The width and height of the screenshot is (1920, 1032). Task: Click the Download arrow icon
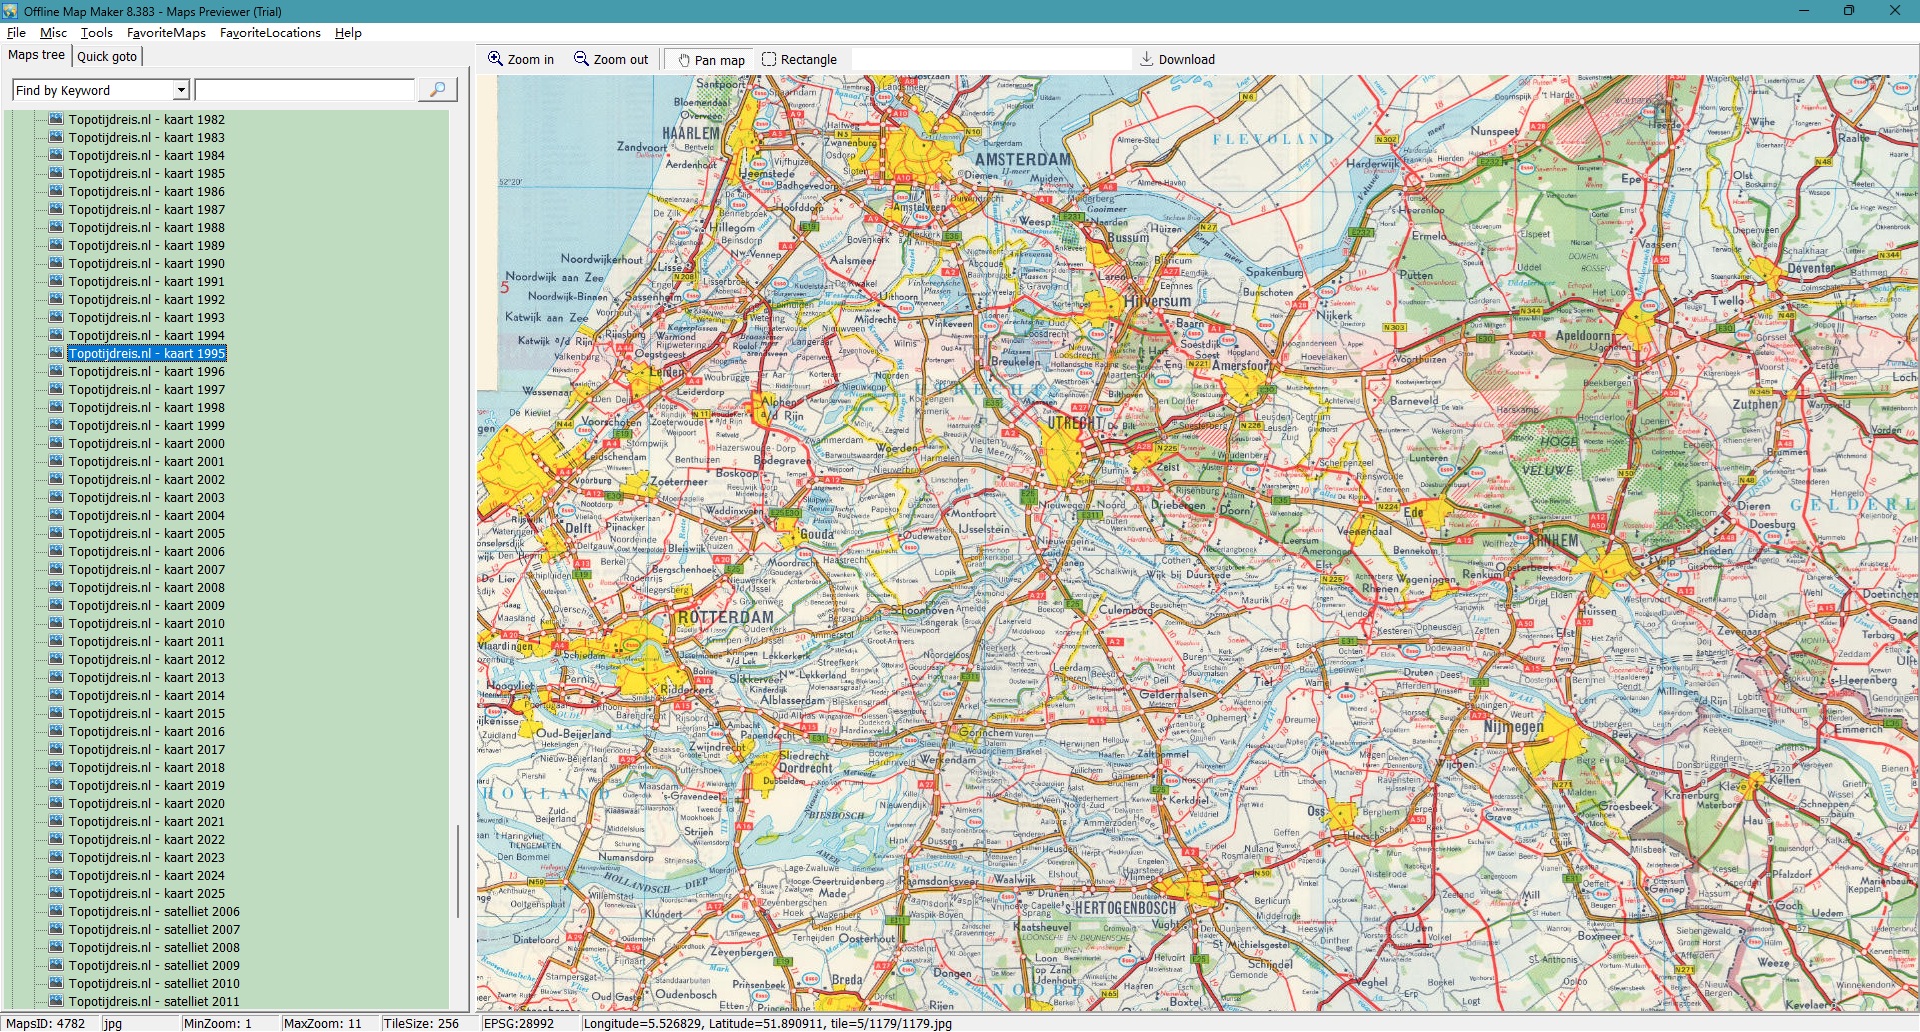click(1147, 59)
